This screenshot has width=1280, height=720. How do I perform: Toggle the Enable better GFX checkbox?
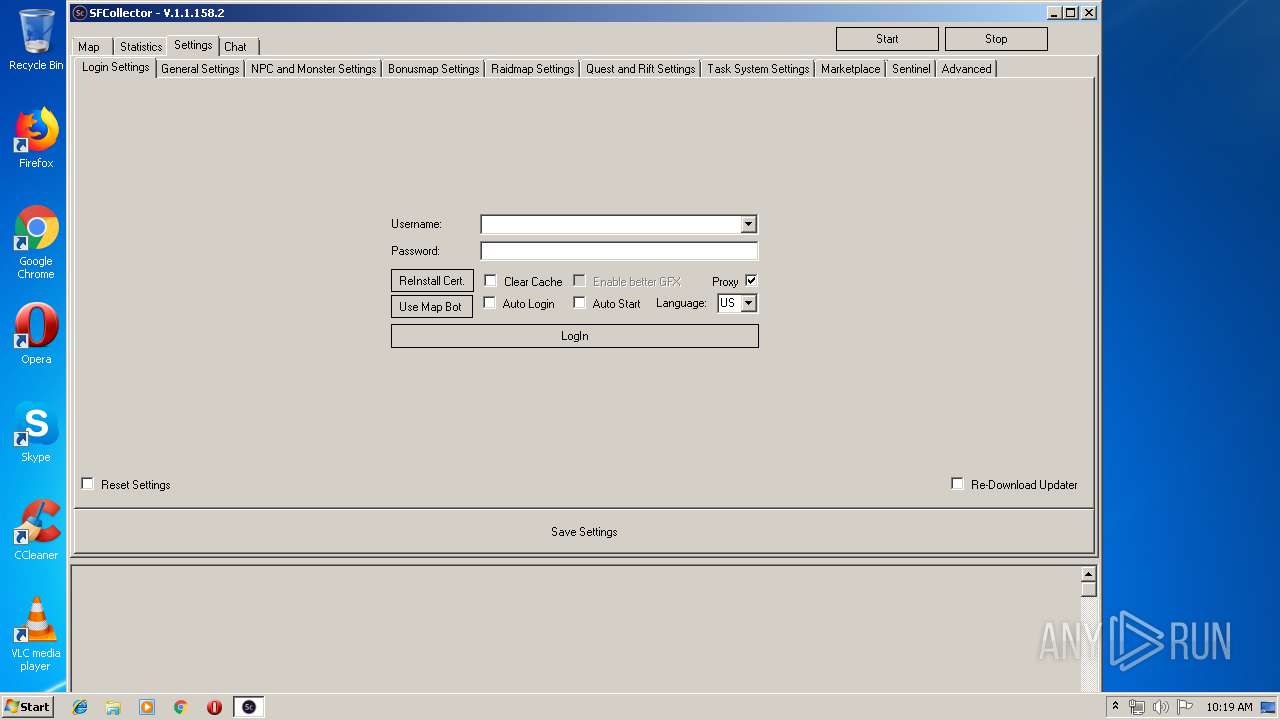579,281
